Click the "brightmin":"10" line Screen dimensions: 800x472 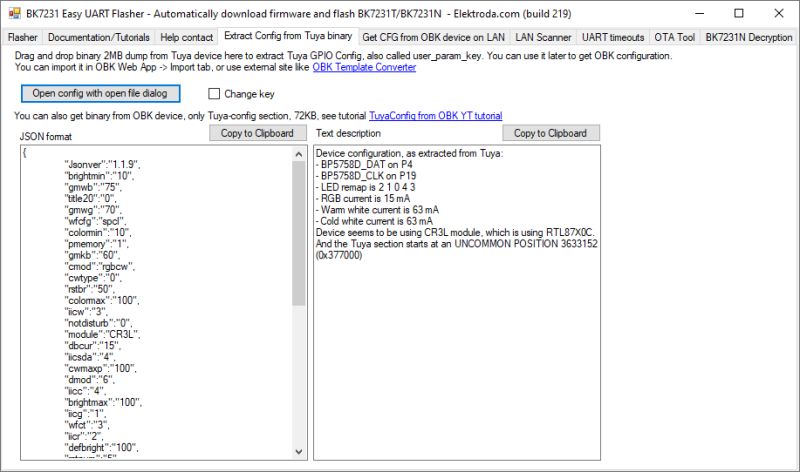pos(99,176)
